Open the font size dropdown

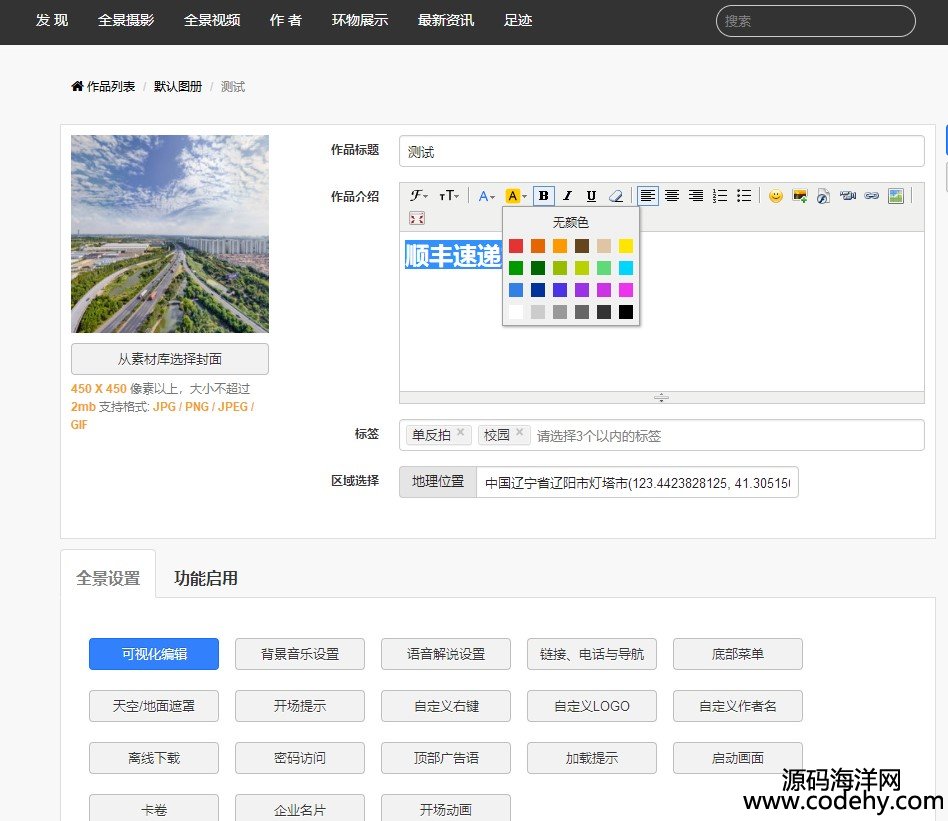click(x=449, y=196)
